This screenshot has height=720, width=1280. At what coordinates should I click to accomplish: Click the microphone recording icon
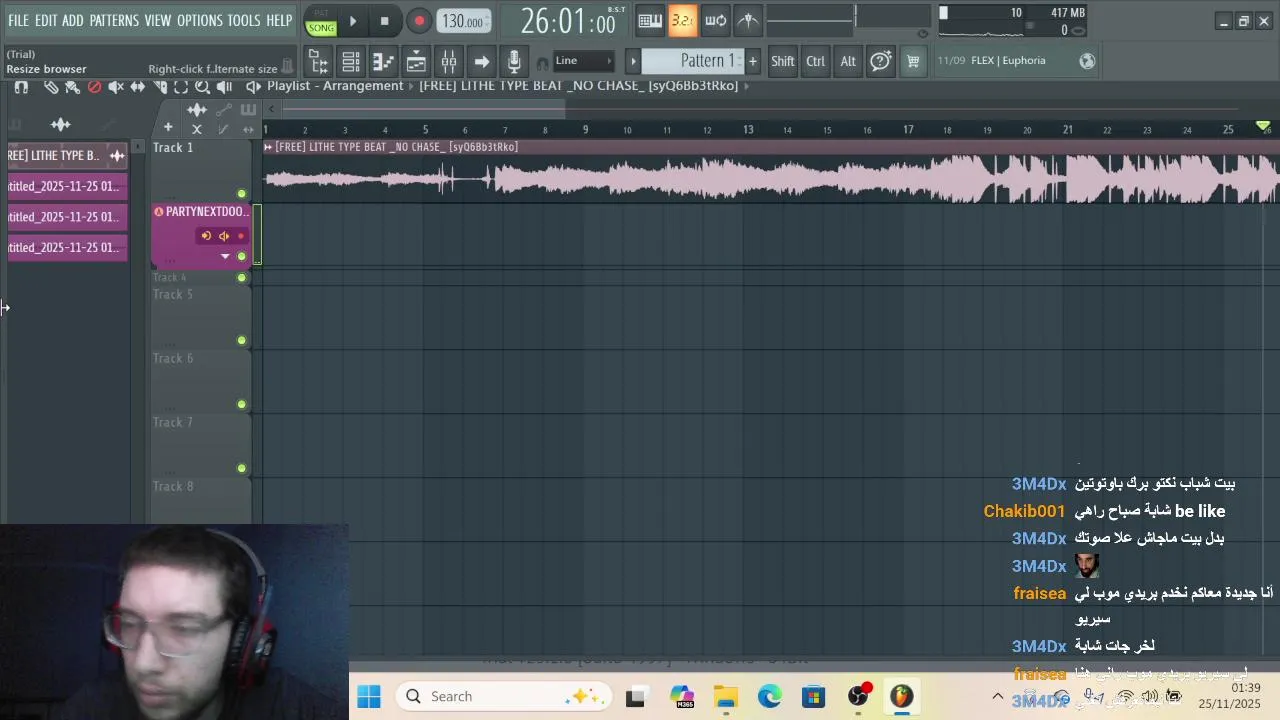point(514,62)
